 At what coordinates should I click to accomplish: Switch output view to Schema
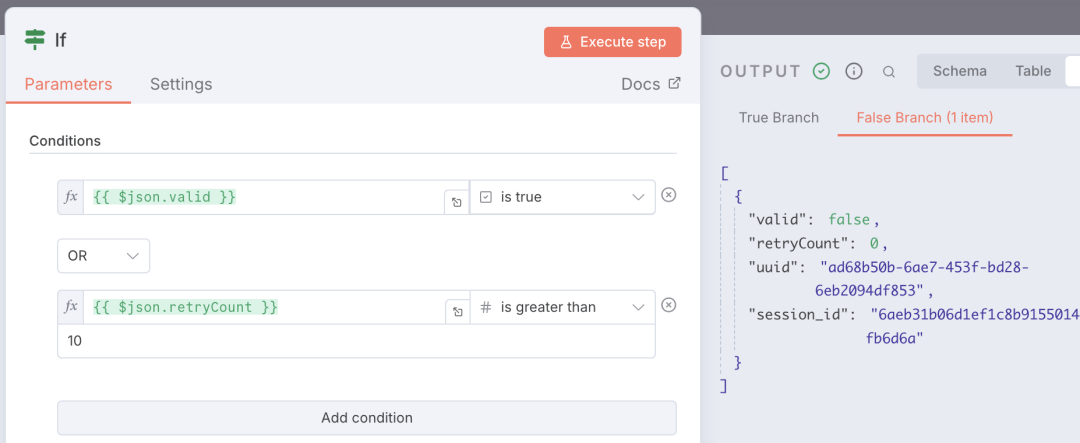pyautogui.click(x=959, y=71)
